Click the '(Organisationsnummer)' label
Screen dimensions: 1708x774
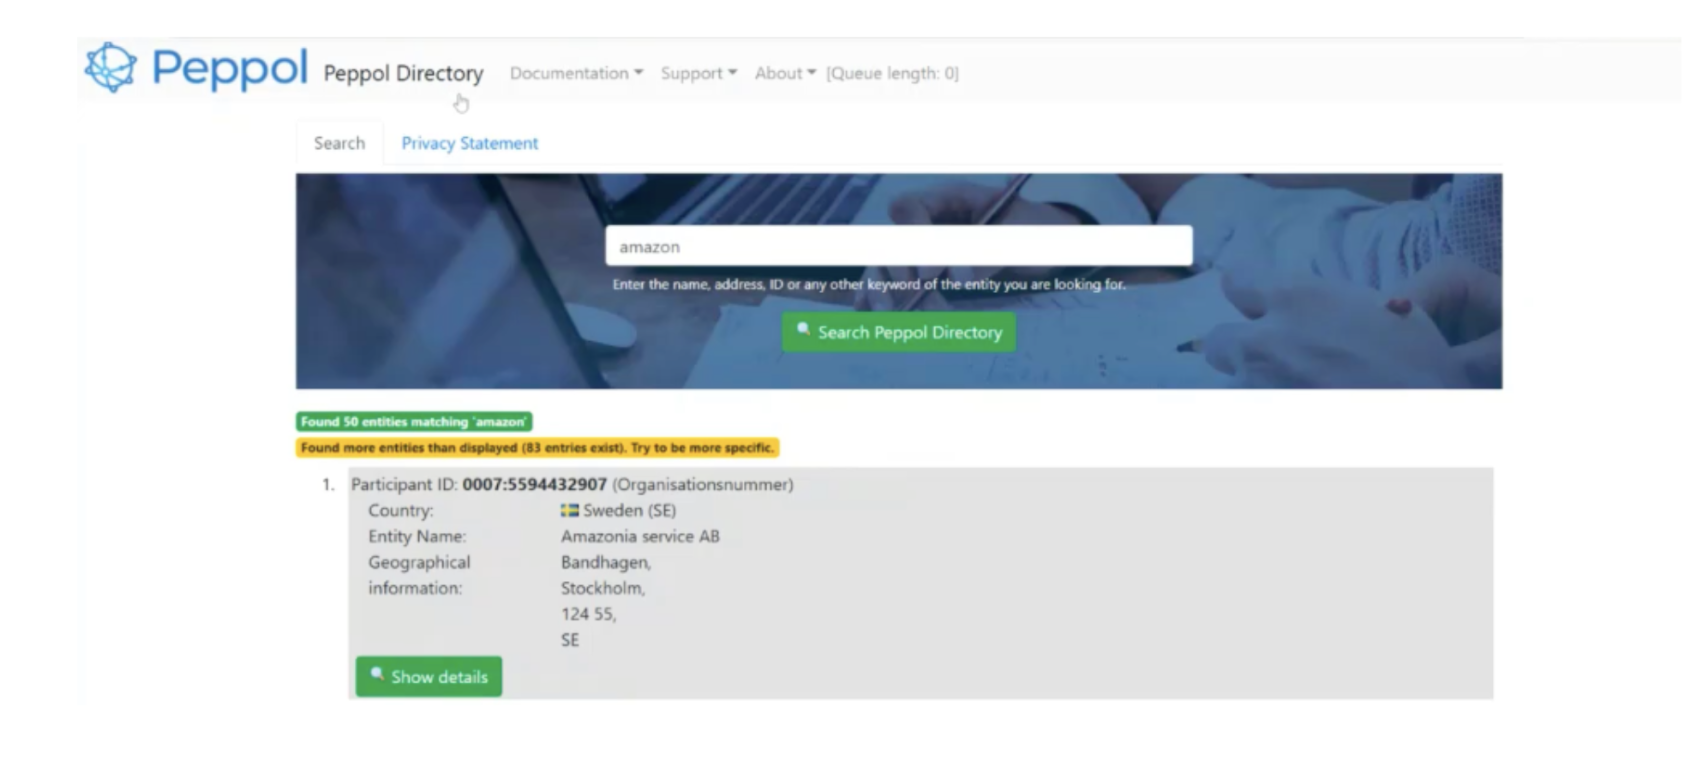tap(702, 484)
